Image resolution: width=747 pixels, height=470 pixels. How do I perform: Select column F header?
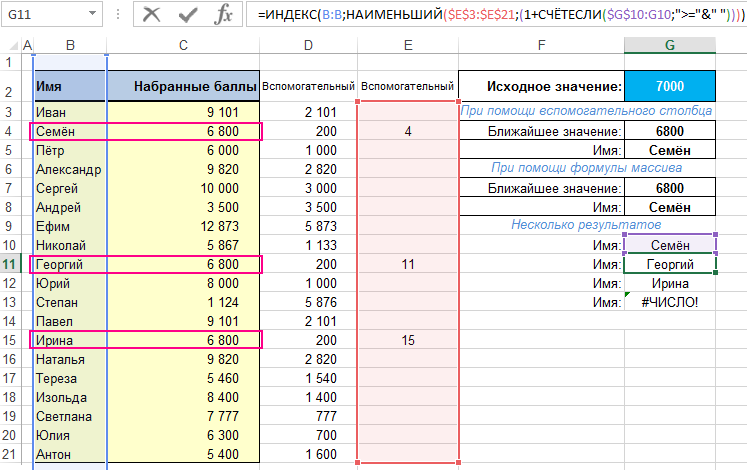point(541,45)
